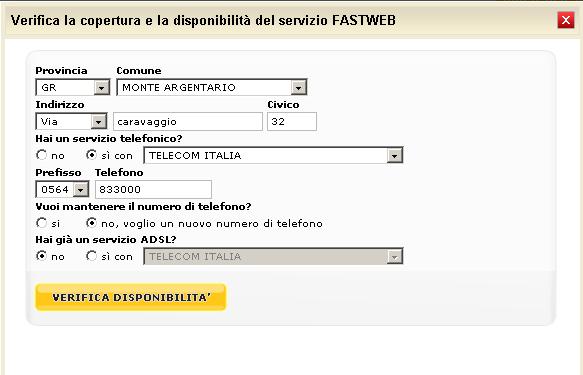Select 'no' for servizio ADSL
Image resolution: width=583 pixels, height=375 pixels.
41,256
